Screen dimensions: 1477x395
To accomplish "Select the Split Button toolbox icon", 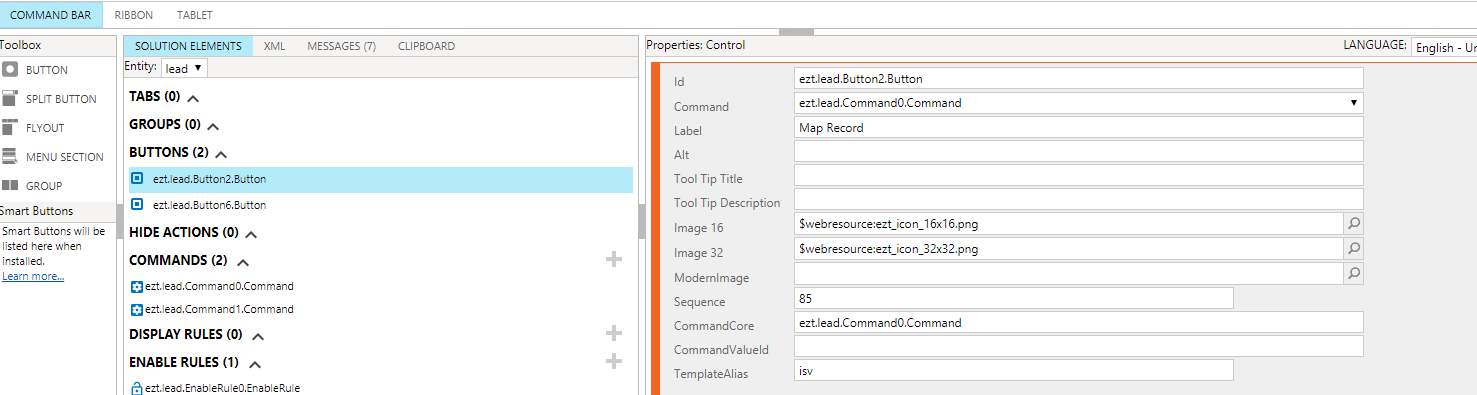I will click(x=10, y=99).
